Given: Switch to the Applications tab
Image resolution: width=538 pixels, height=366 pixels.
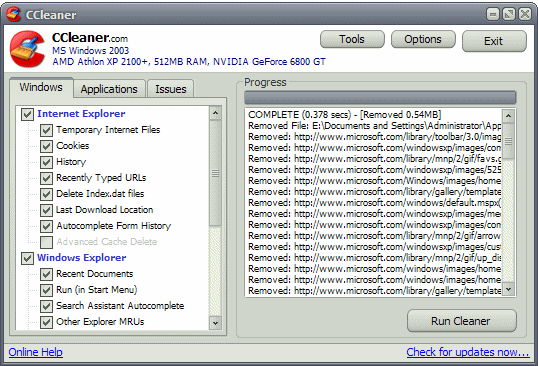Looking at the screenshot, I should [109, 89].
